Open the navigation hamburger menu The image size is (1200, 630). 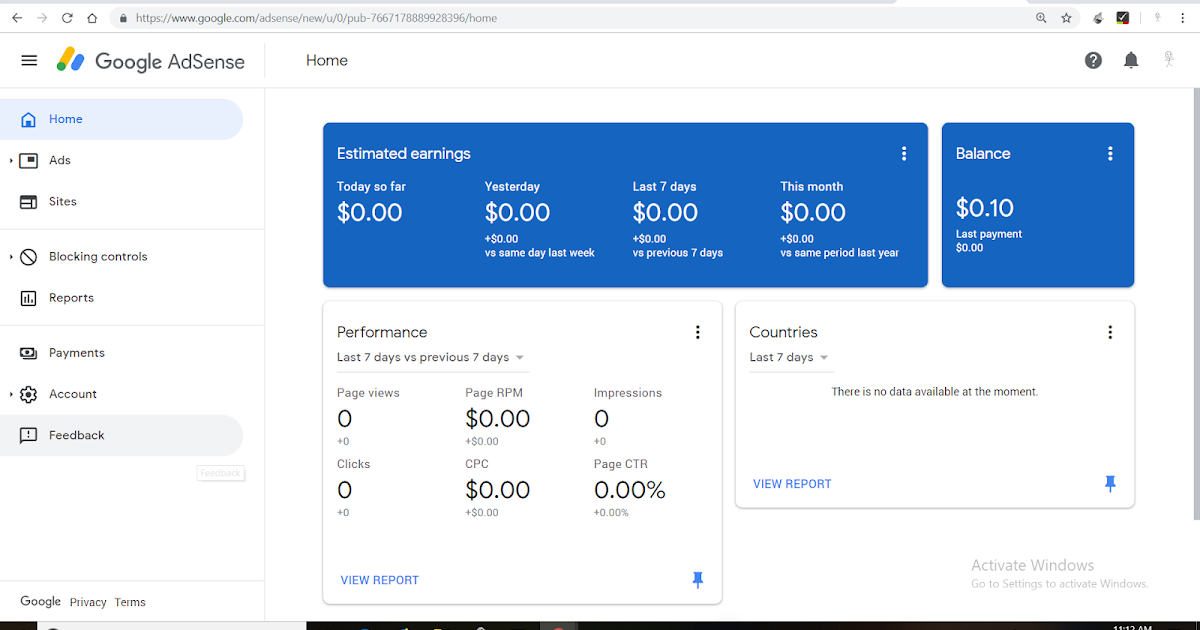point(29,60)
